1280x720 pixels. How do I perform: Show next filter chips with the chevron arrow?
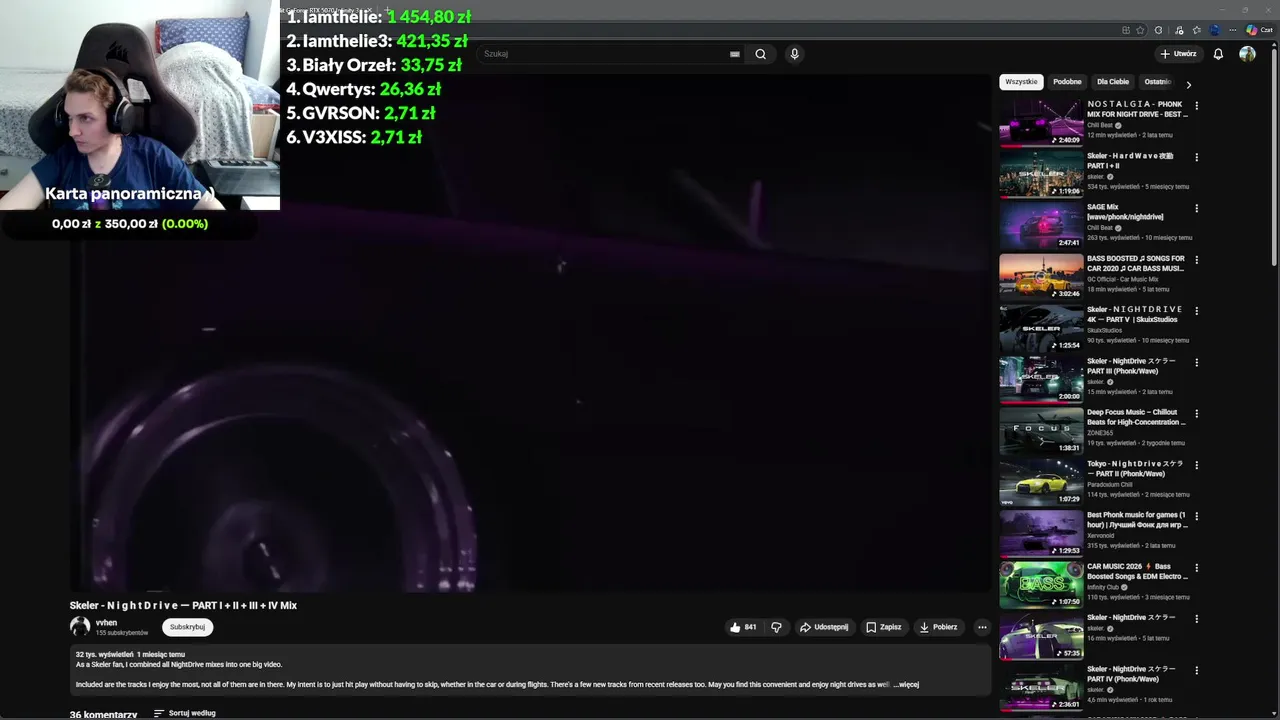tap(1188, 85)
